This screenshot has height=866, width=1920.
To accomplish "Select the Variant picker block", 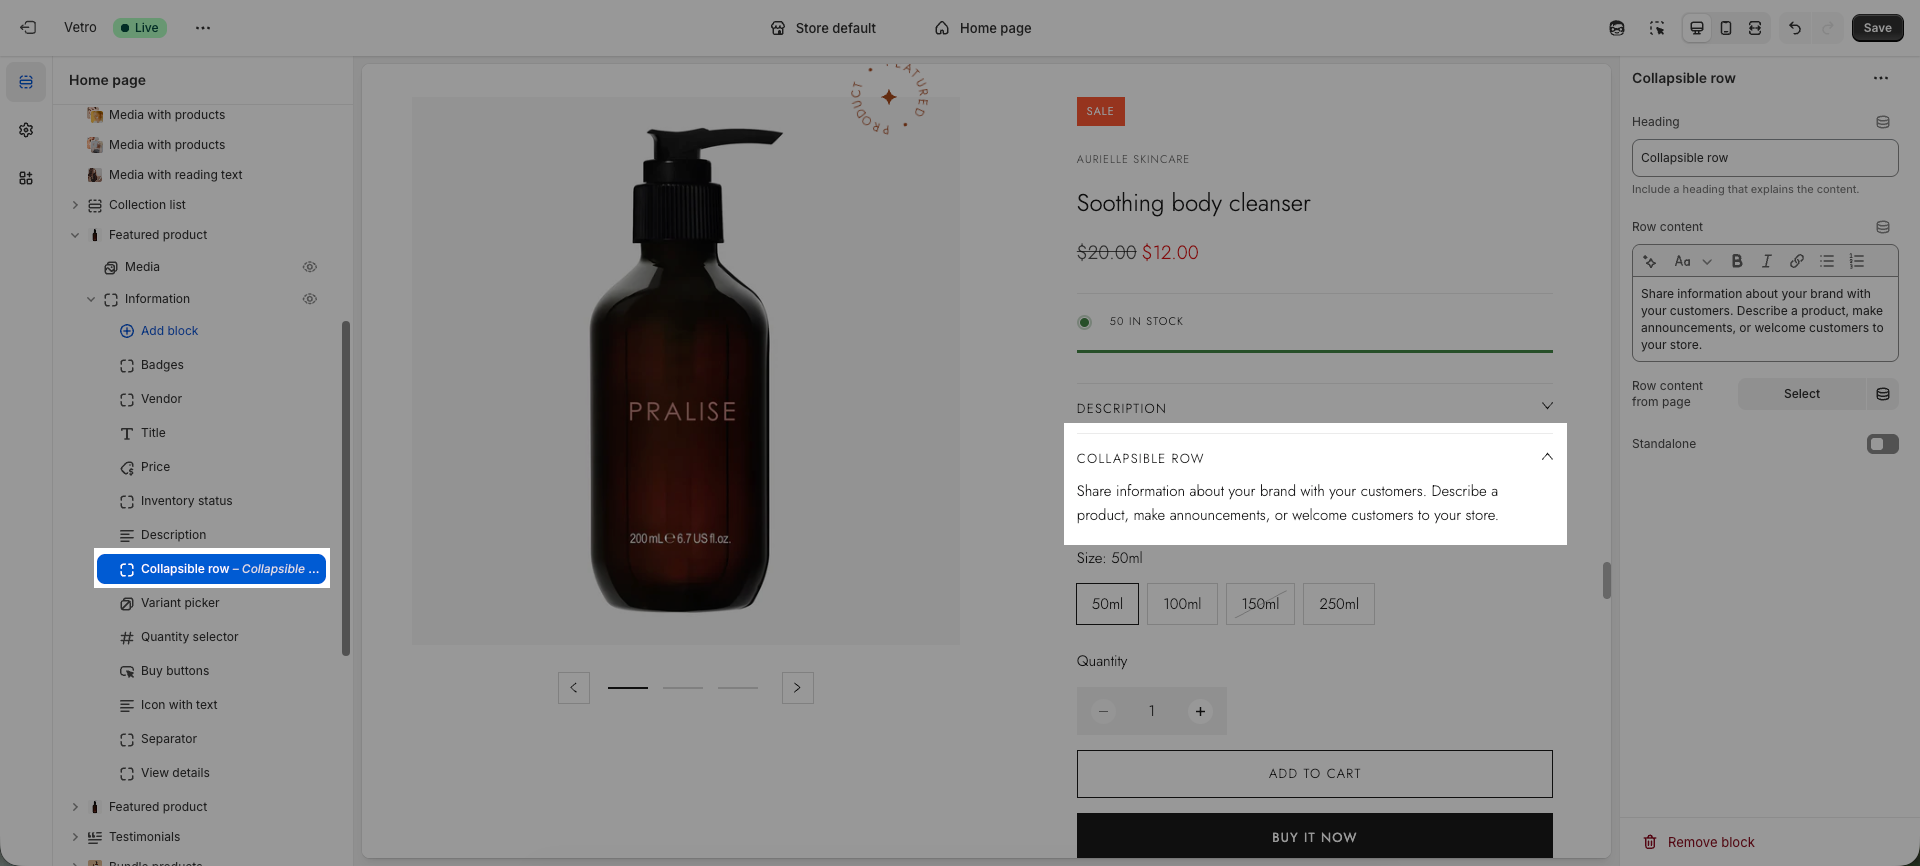I will pyautogui.click(x=180, y=603).
